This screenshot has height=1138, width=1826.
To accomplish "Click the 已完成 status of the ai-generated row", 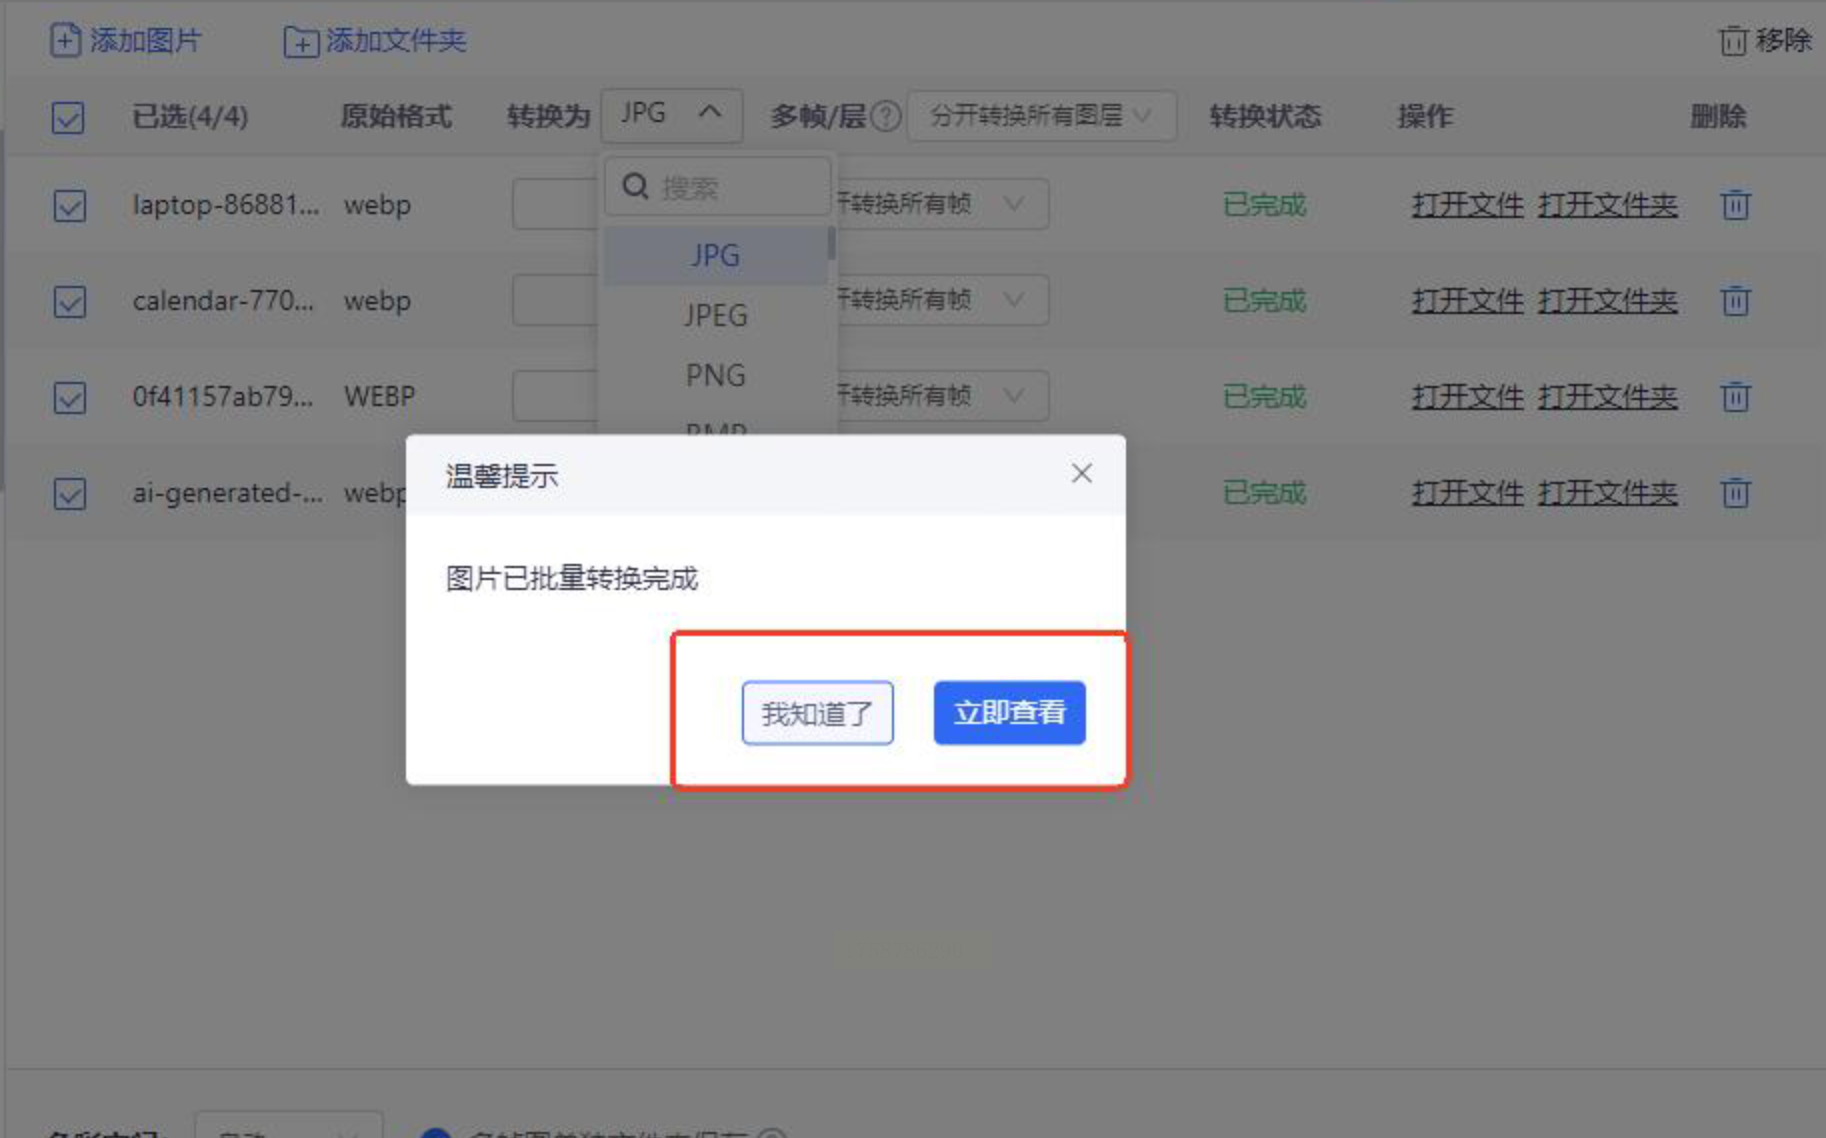I will point(1265,493).
